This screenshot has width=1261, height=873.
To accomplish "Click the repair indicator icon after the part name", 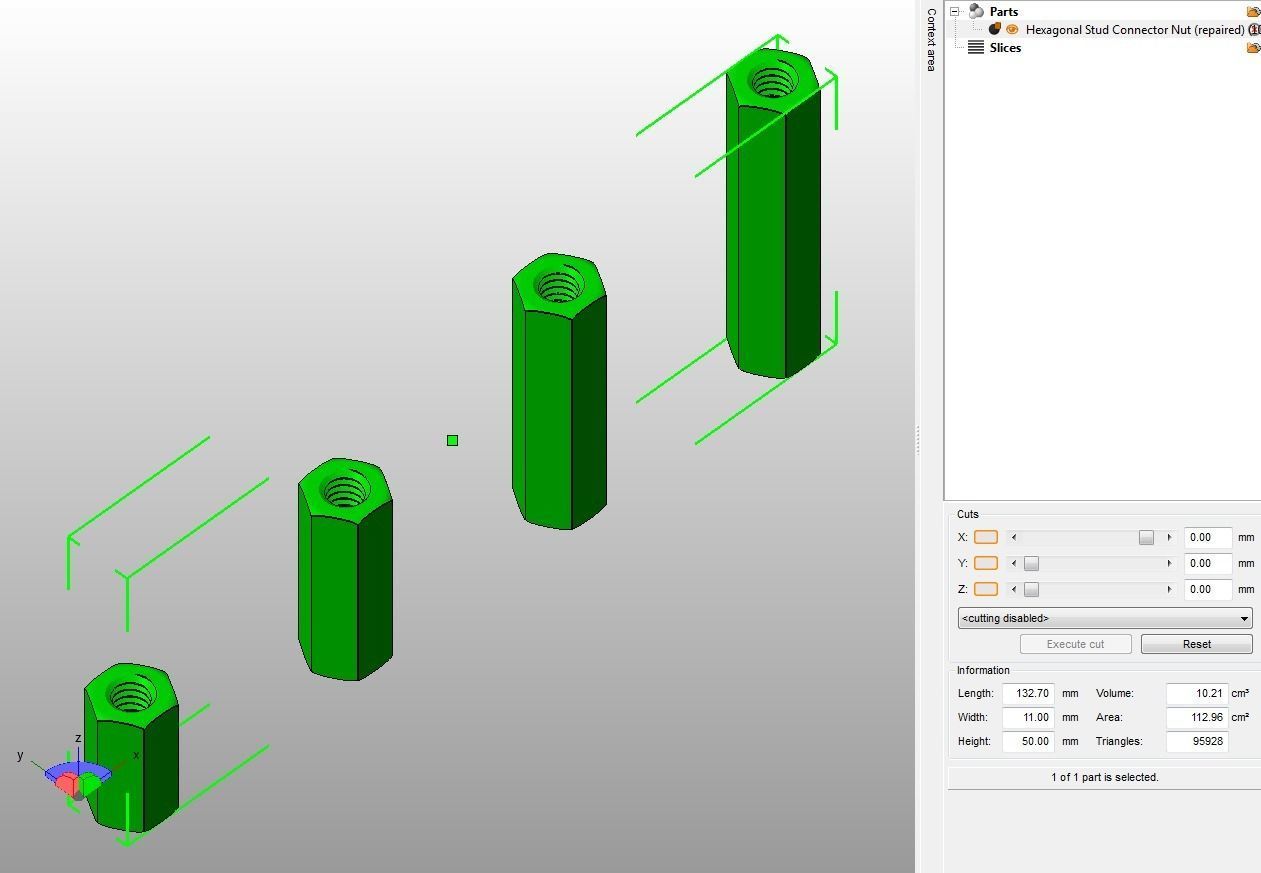I will 1254,29.
